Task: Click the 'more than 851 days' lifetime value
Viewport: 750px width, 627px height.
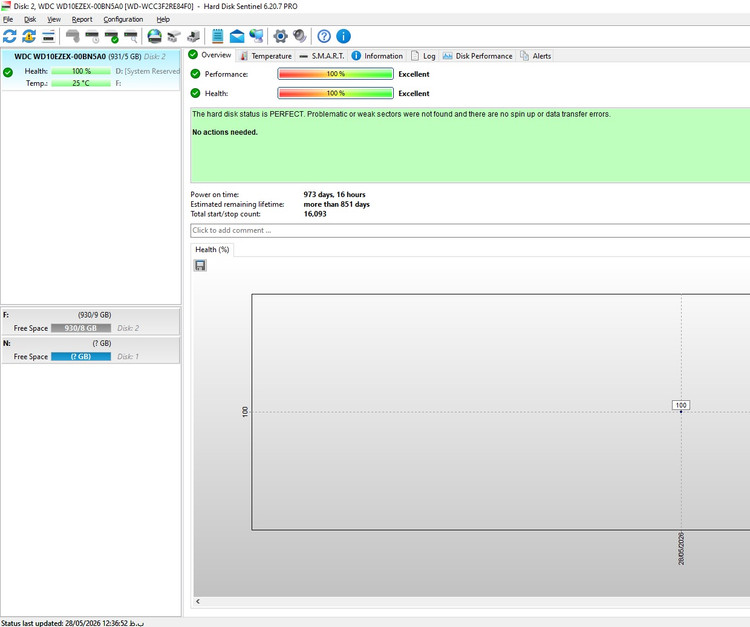Action: (336, 204)
